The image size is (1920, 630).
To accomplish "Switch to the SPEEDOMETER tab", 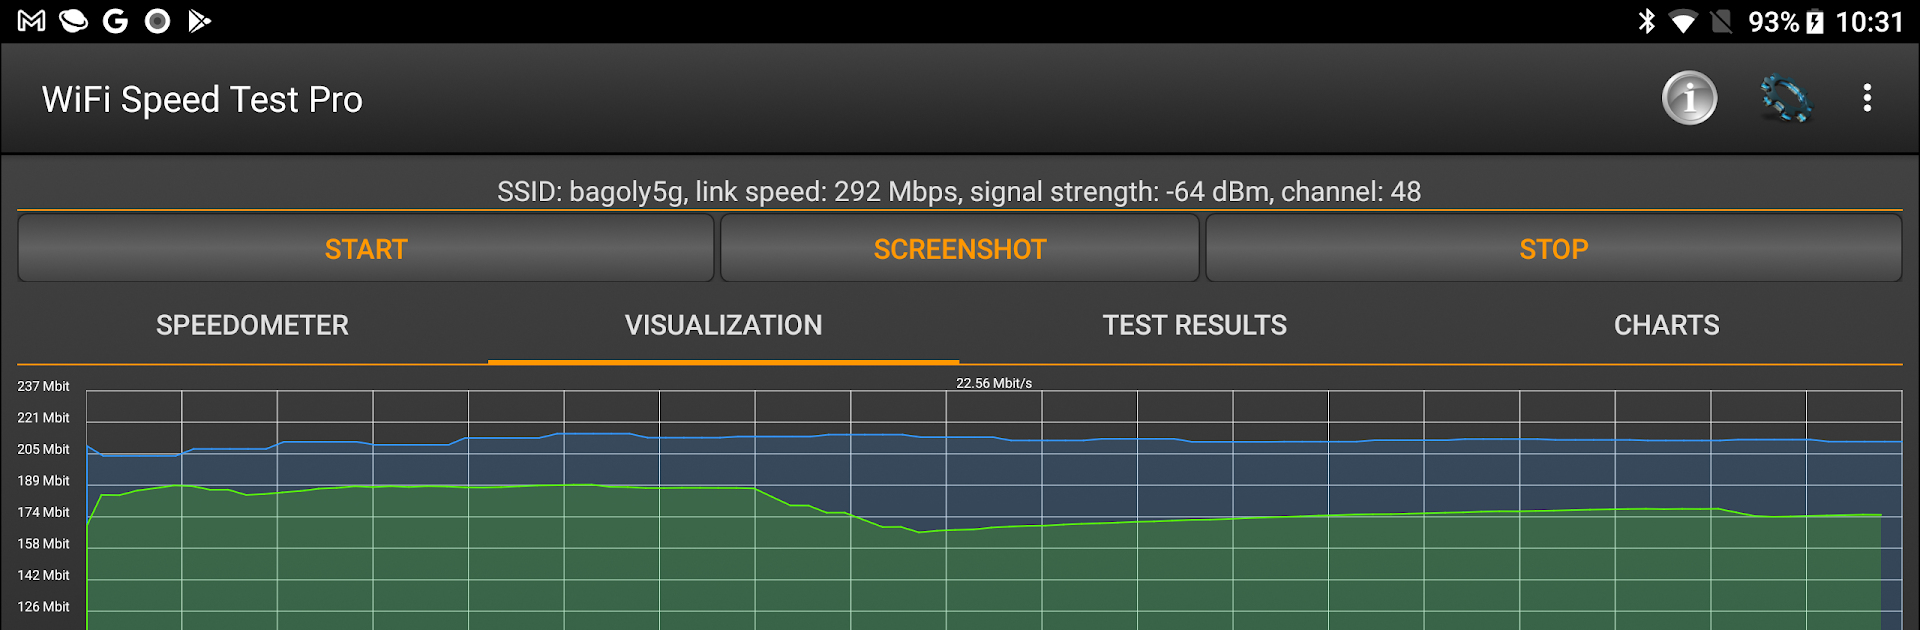I will [x=252, y=325].
